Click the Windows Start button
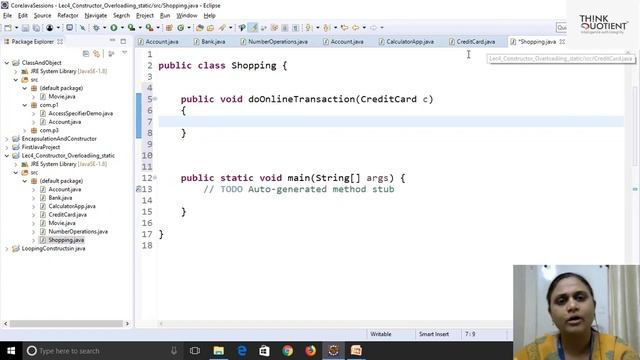Image resolution: width=640 pixels, height=360 pixels. pos(11,351)
